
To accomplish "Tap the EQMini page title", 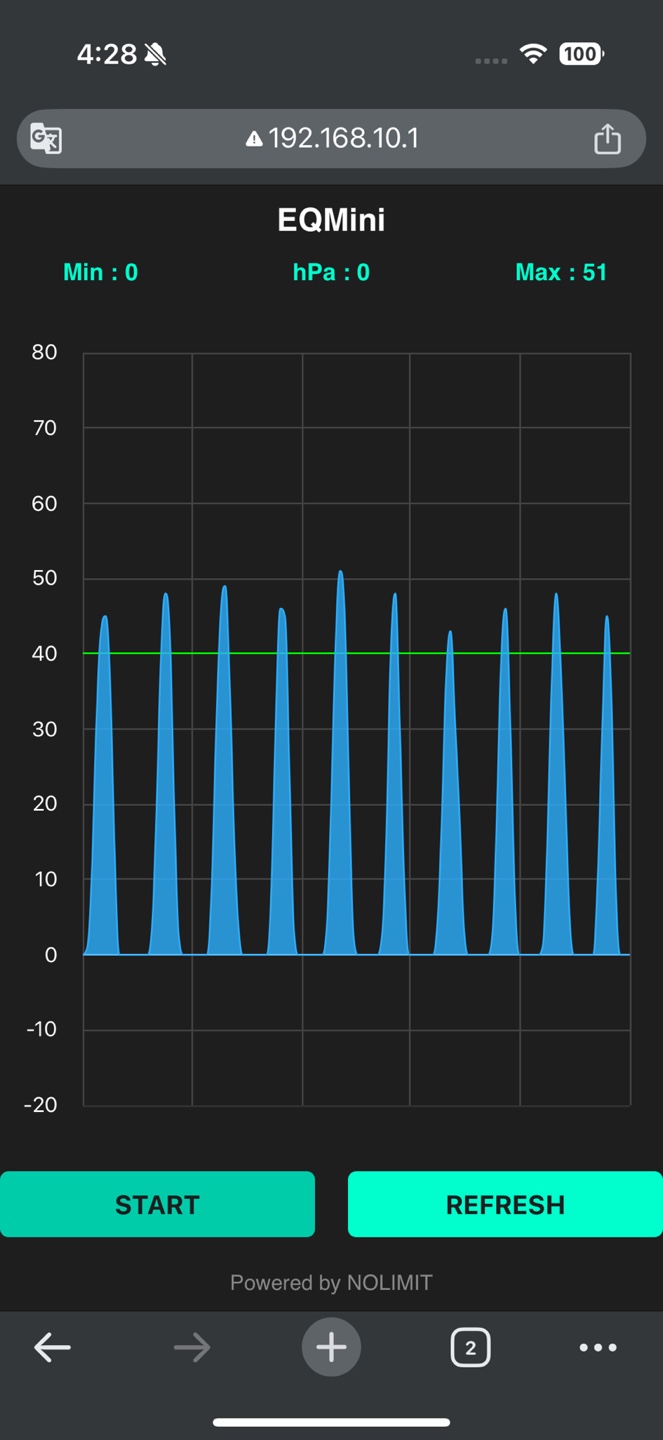I will [331, 220].
